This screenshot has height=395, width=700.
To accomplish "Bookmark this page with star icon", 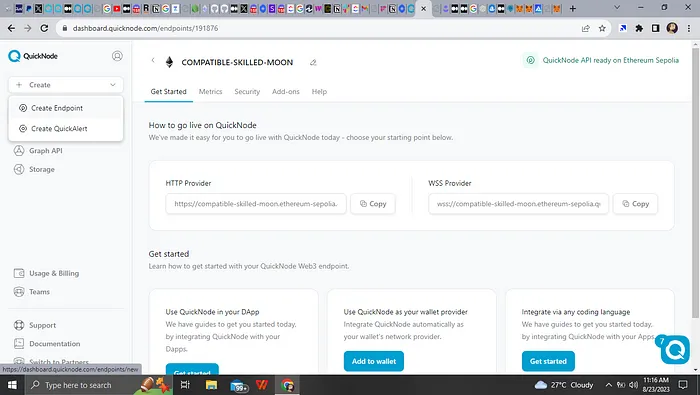I will coord(602,28).
